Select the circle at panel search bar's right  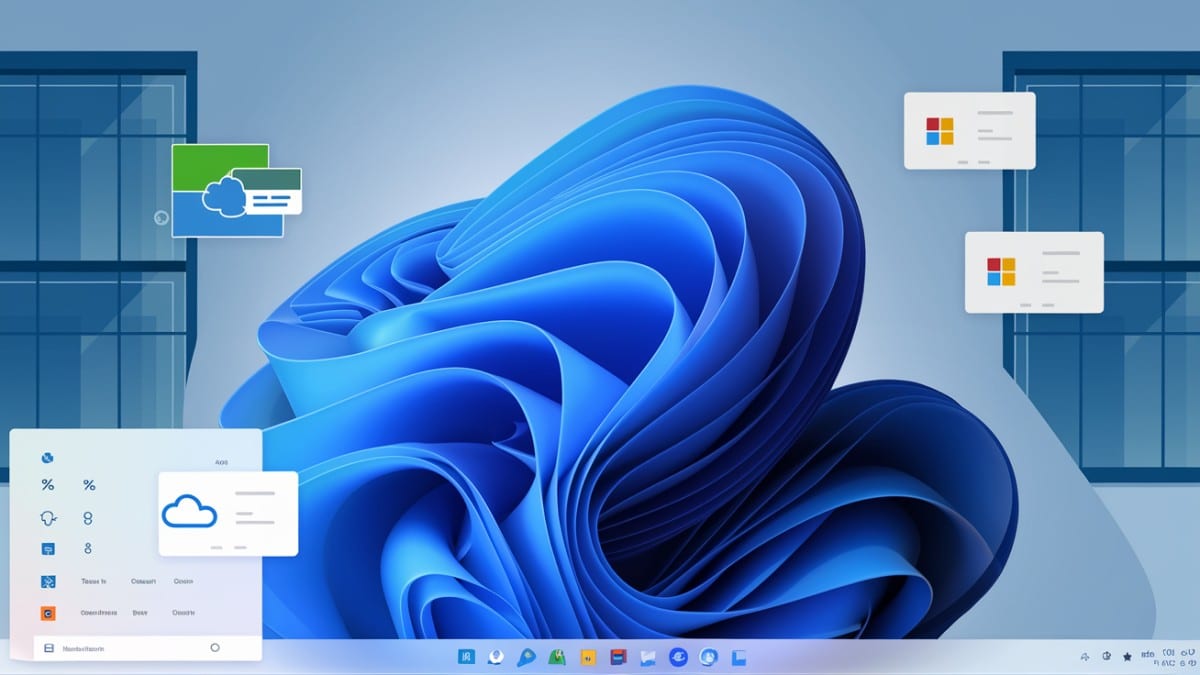pos(215,648)
